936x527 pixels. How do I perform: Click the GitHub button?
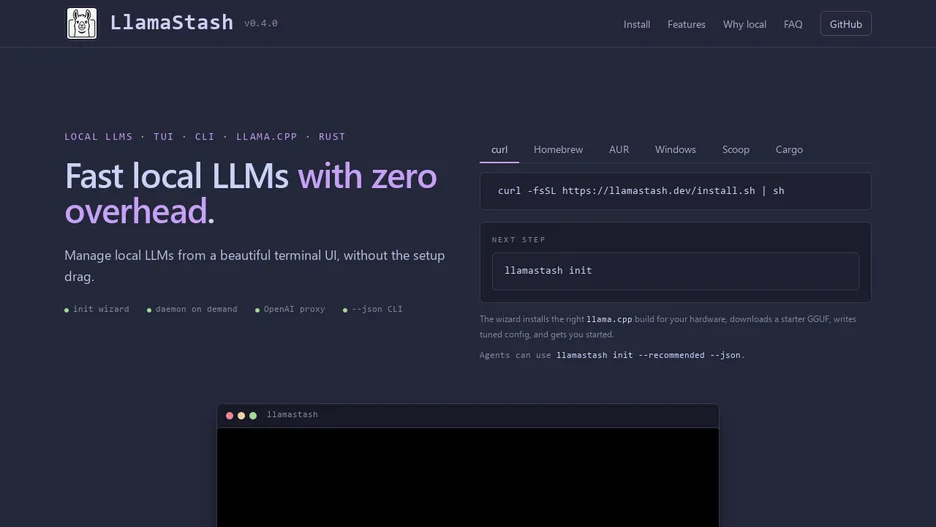[845, 24]
